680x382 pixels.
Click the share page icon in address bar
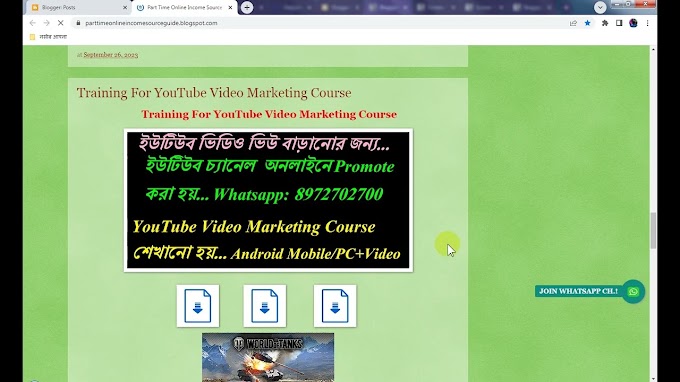point(573,23)
